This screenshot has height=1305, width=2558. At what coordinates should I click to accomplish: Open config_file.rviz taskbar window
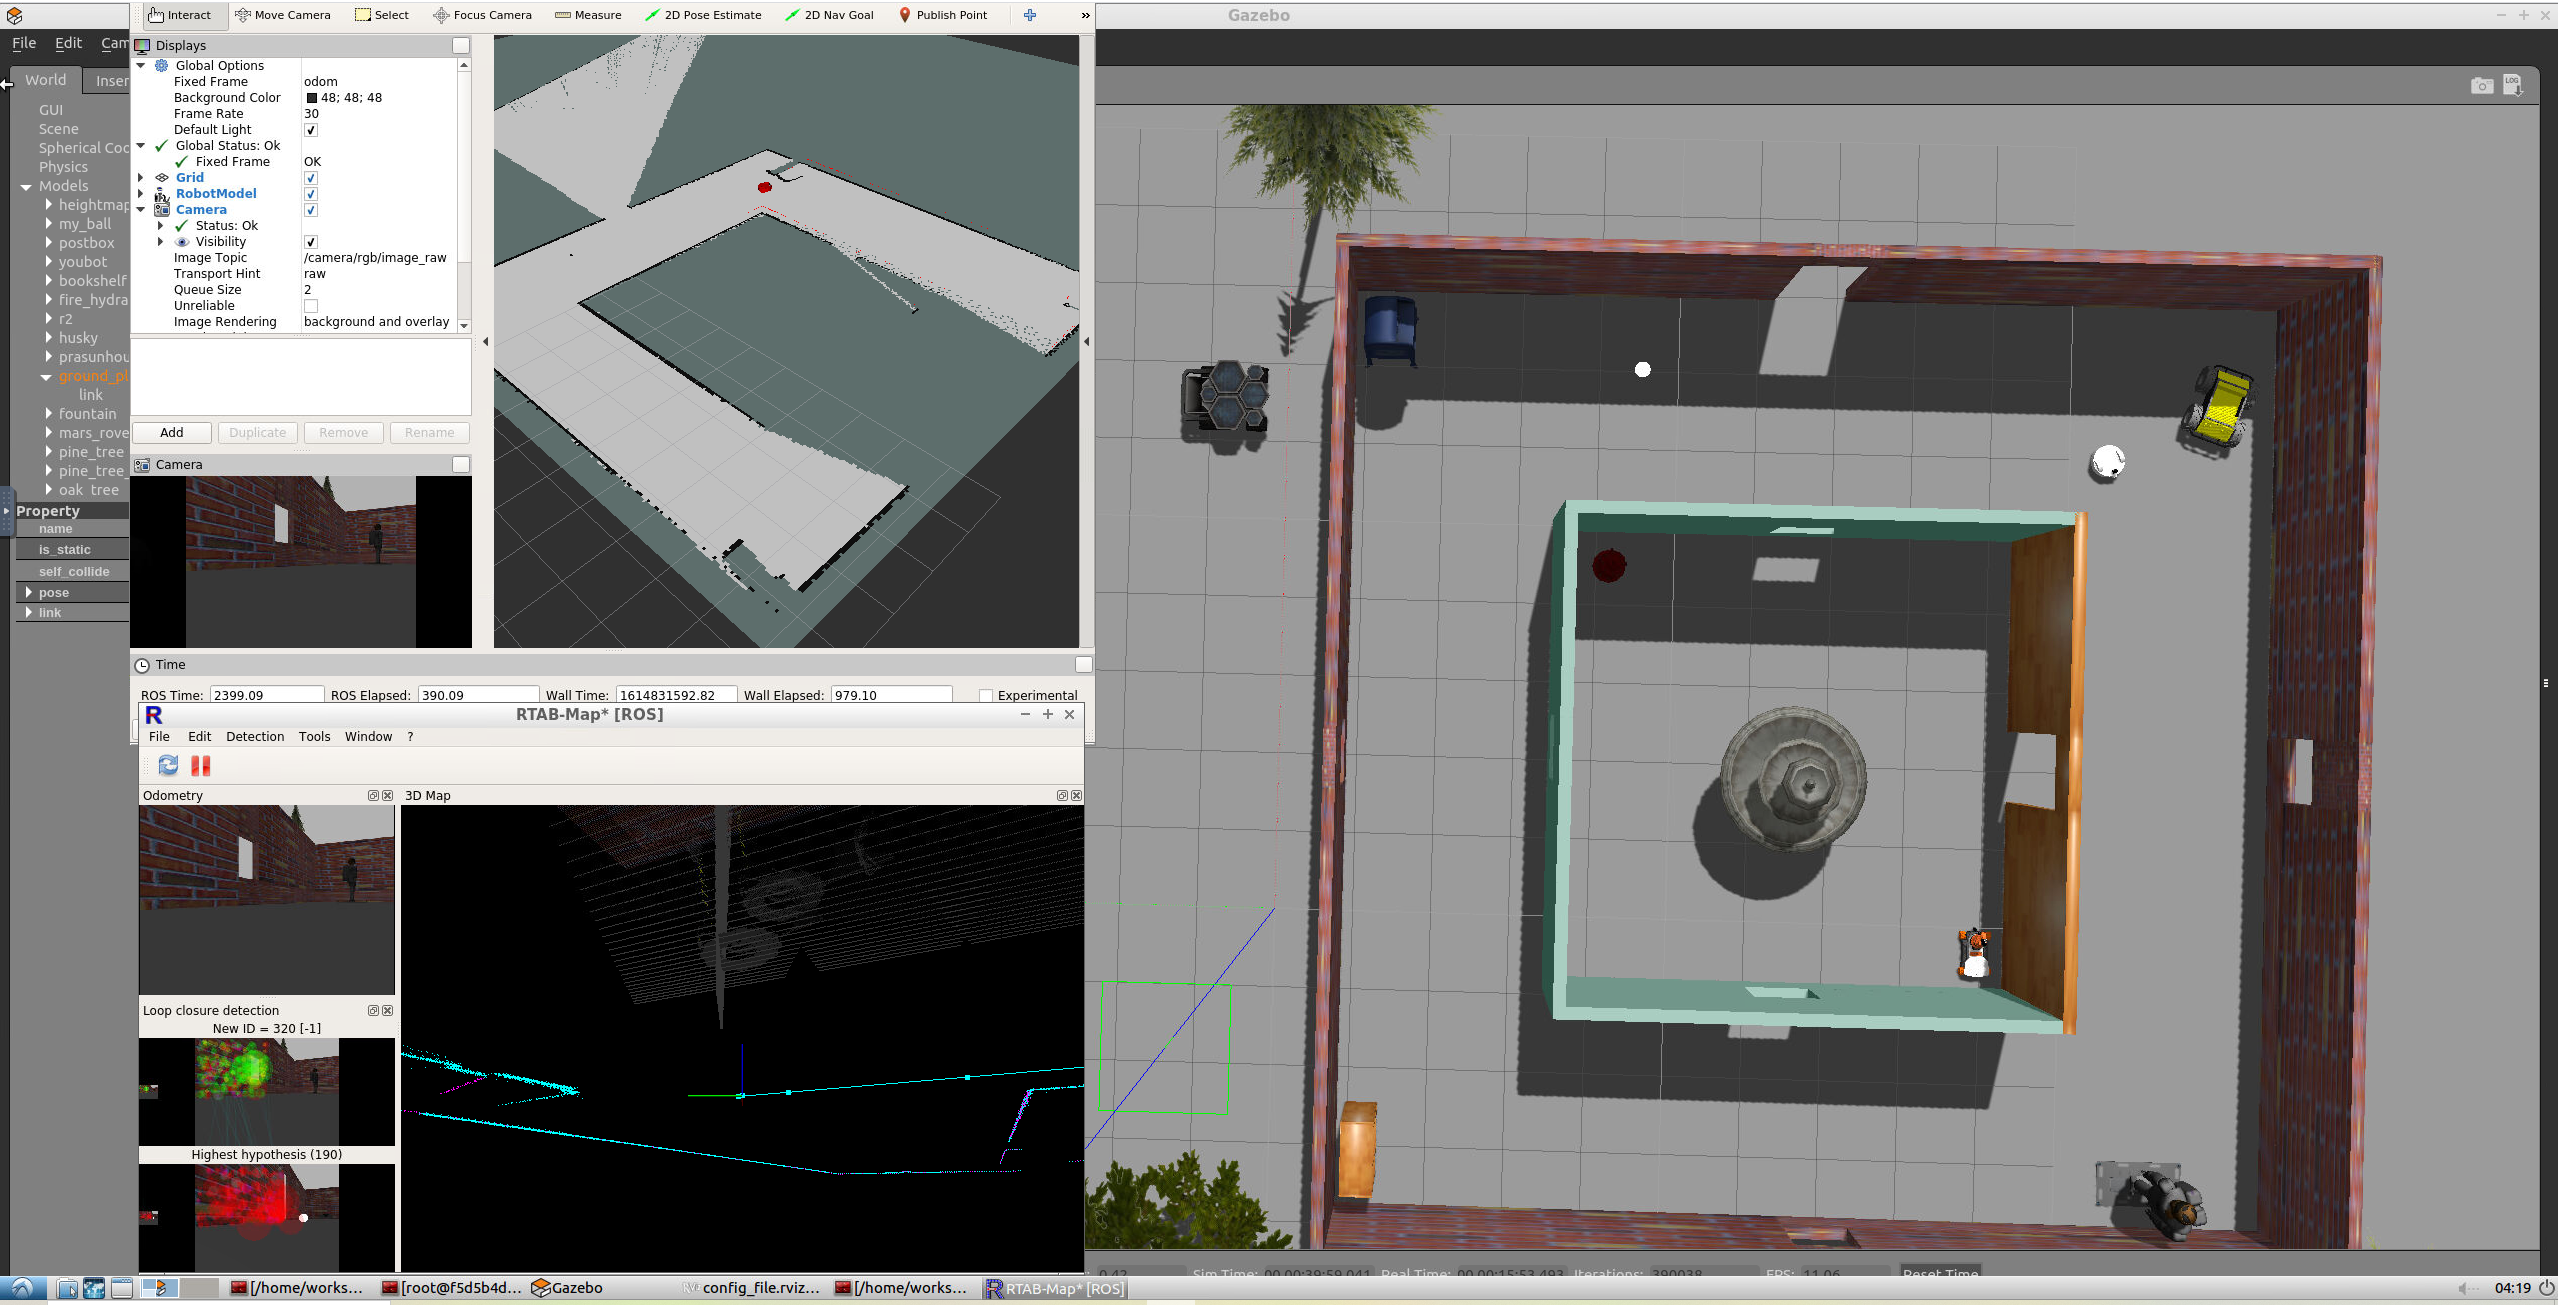tap(752, 1288)
